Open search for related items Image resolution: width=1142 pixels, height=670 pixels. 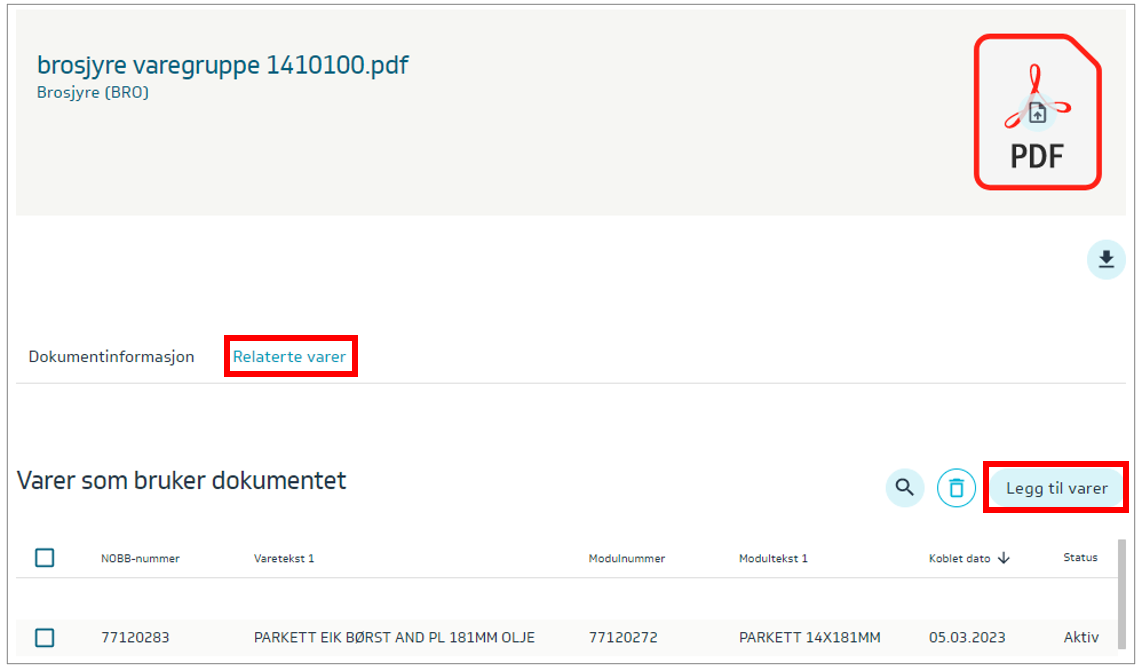(x=904, y=488)
